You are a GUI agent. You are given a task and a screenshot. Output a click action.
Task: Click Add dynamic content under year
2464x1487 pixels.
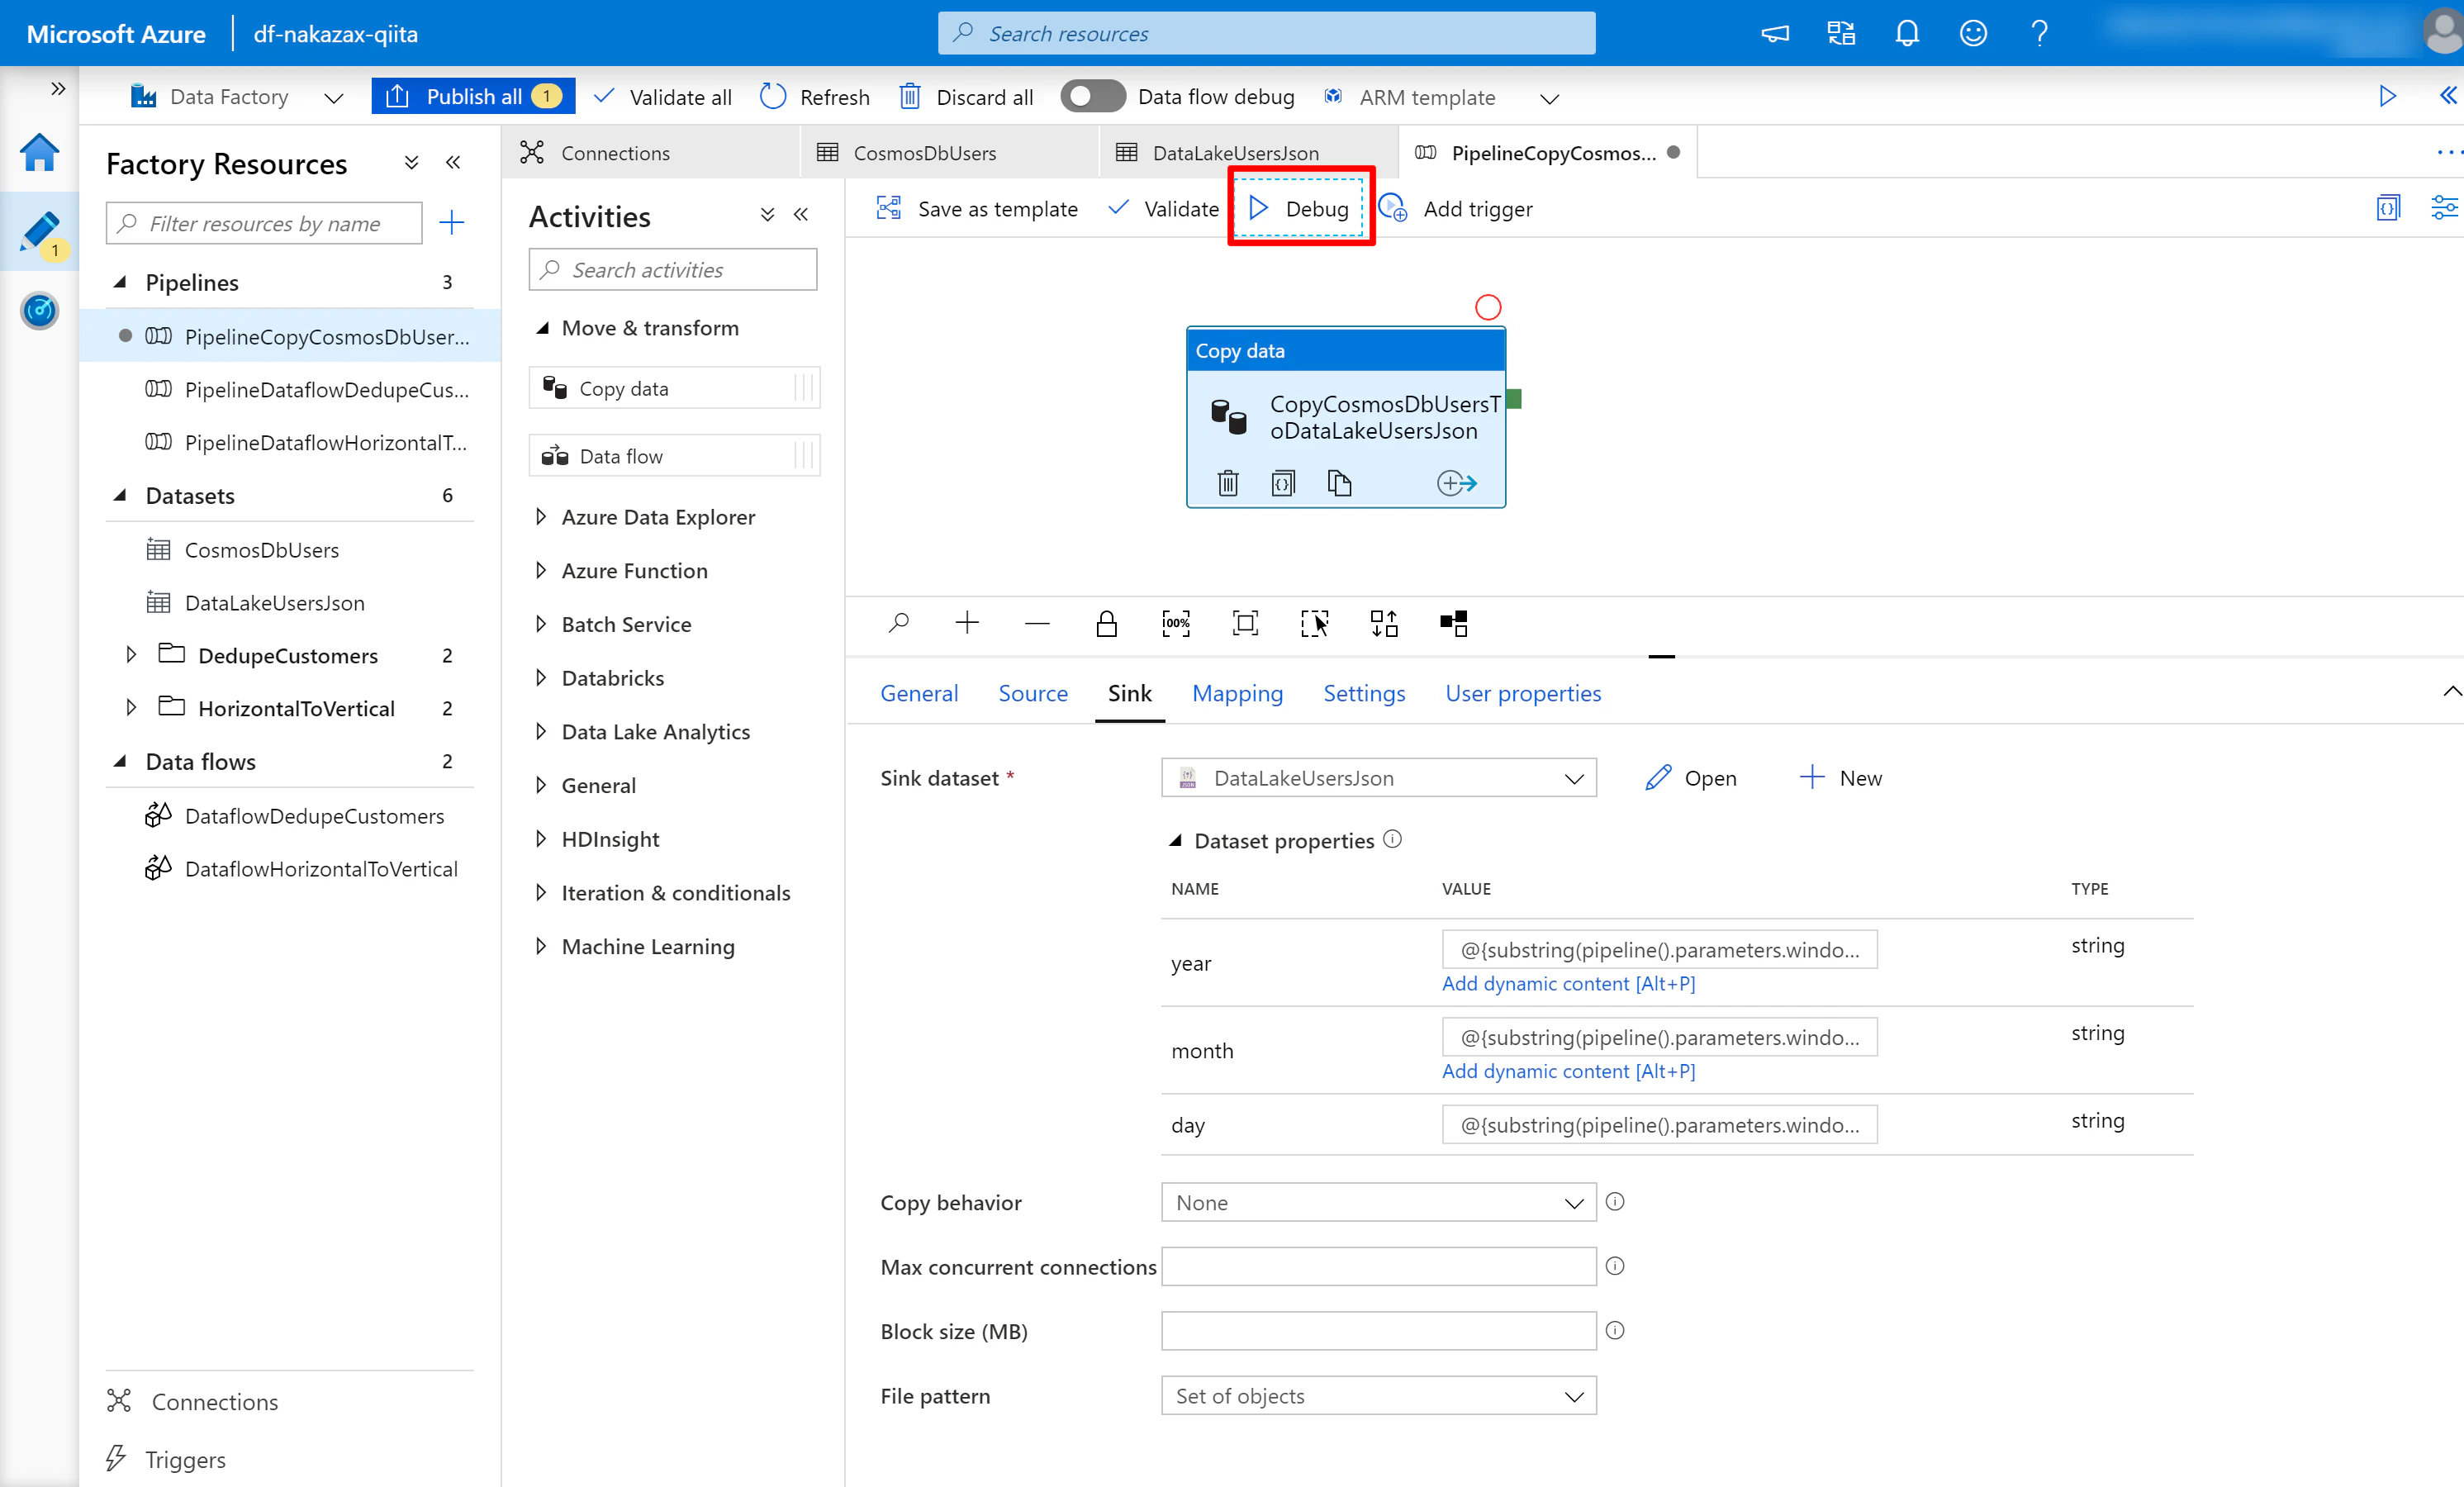(1568, 983)
